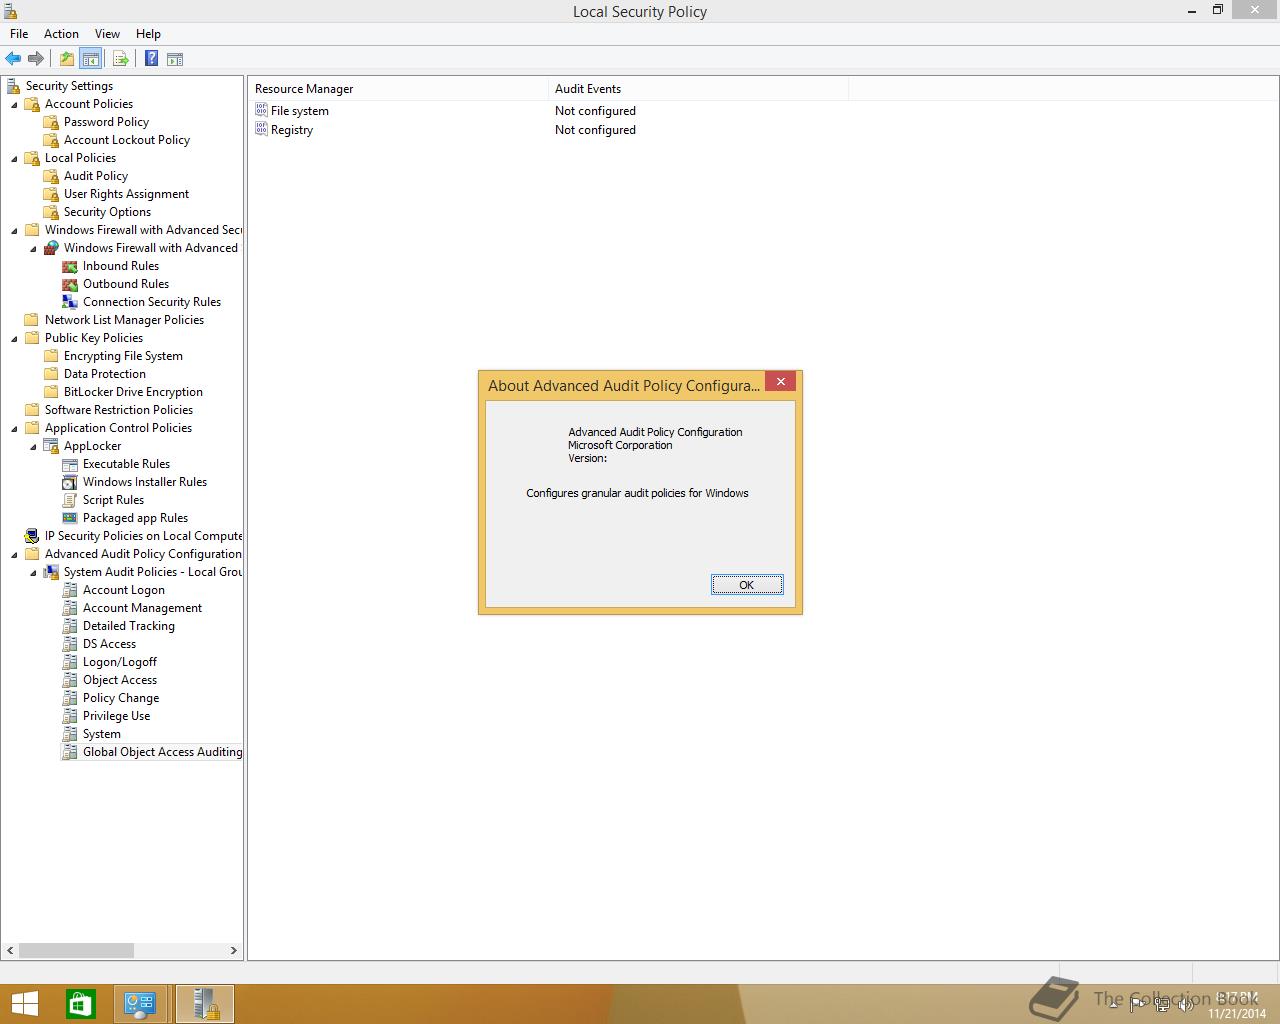Click the Up One Level toolbar icon

point(67,59)
